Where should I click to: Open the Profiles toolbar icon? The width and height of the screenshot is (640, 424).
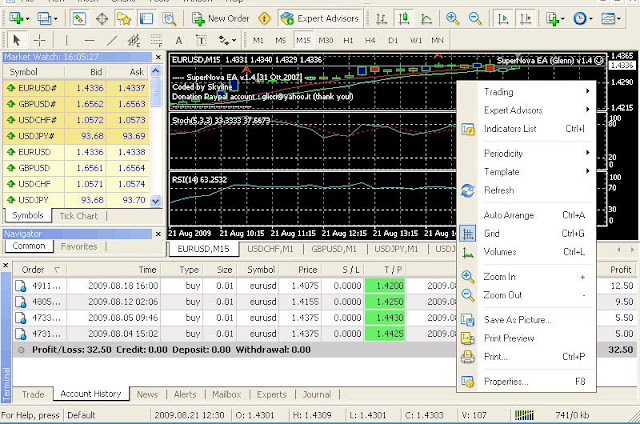click(x=47, y=18)
